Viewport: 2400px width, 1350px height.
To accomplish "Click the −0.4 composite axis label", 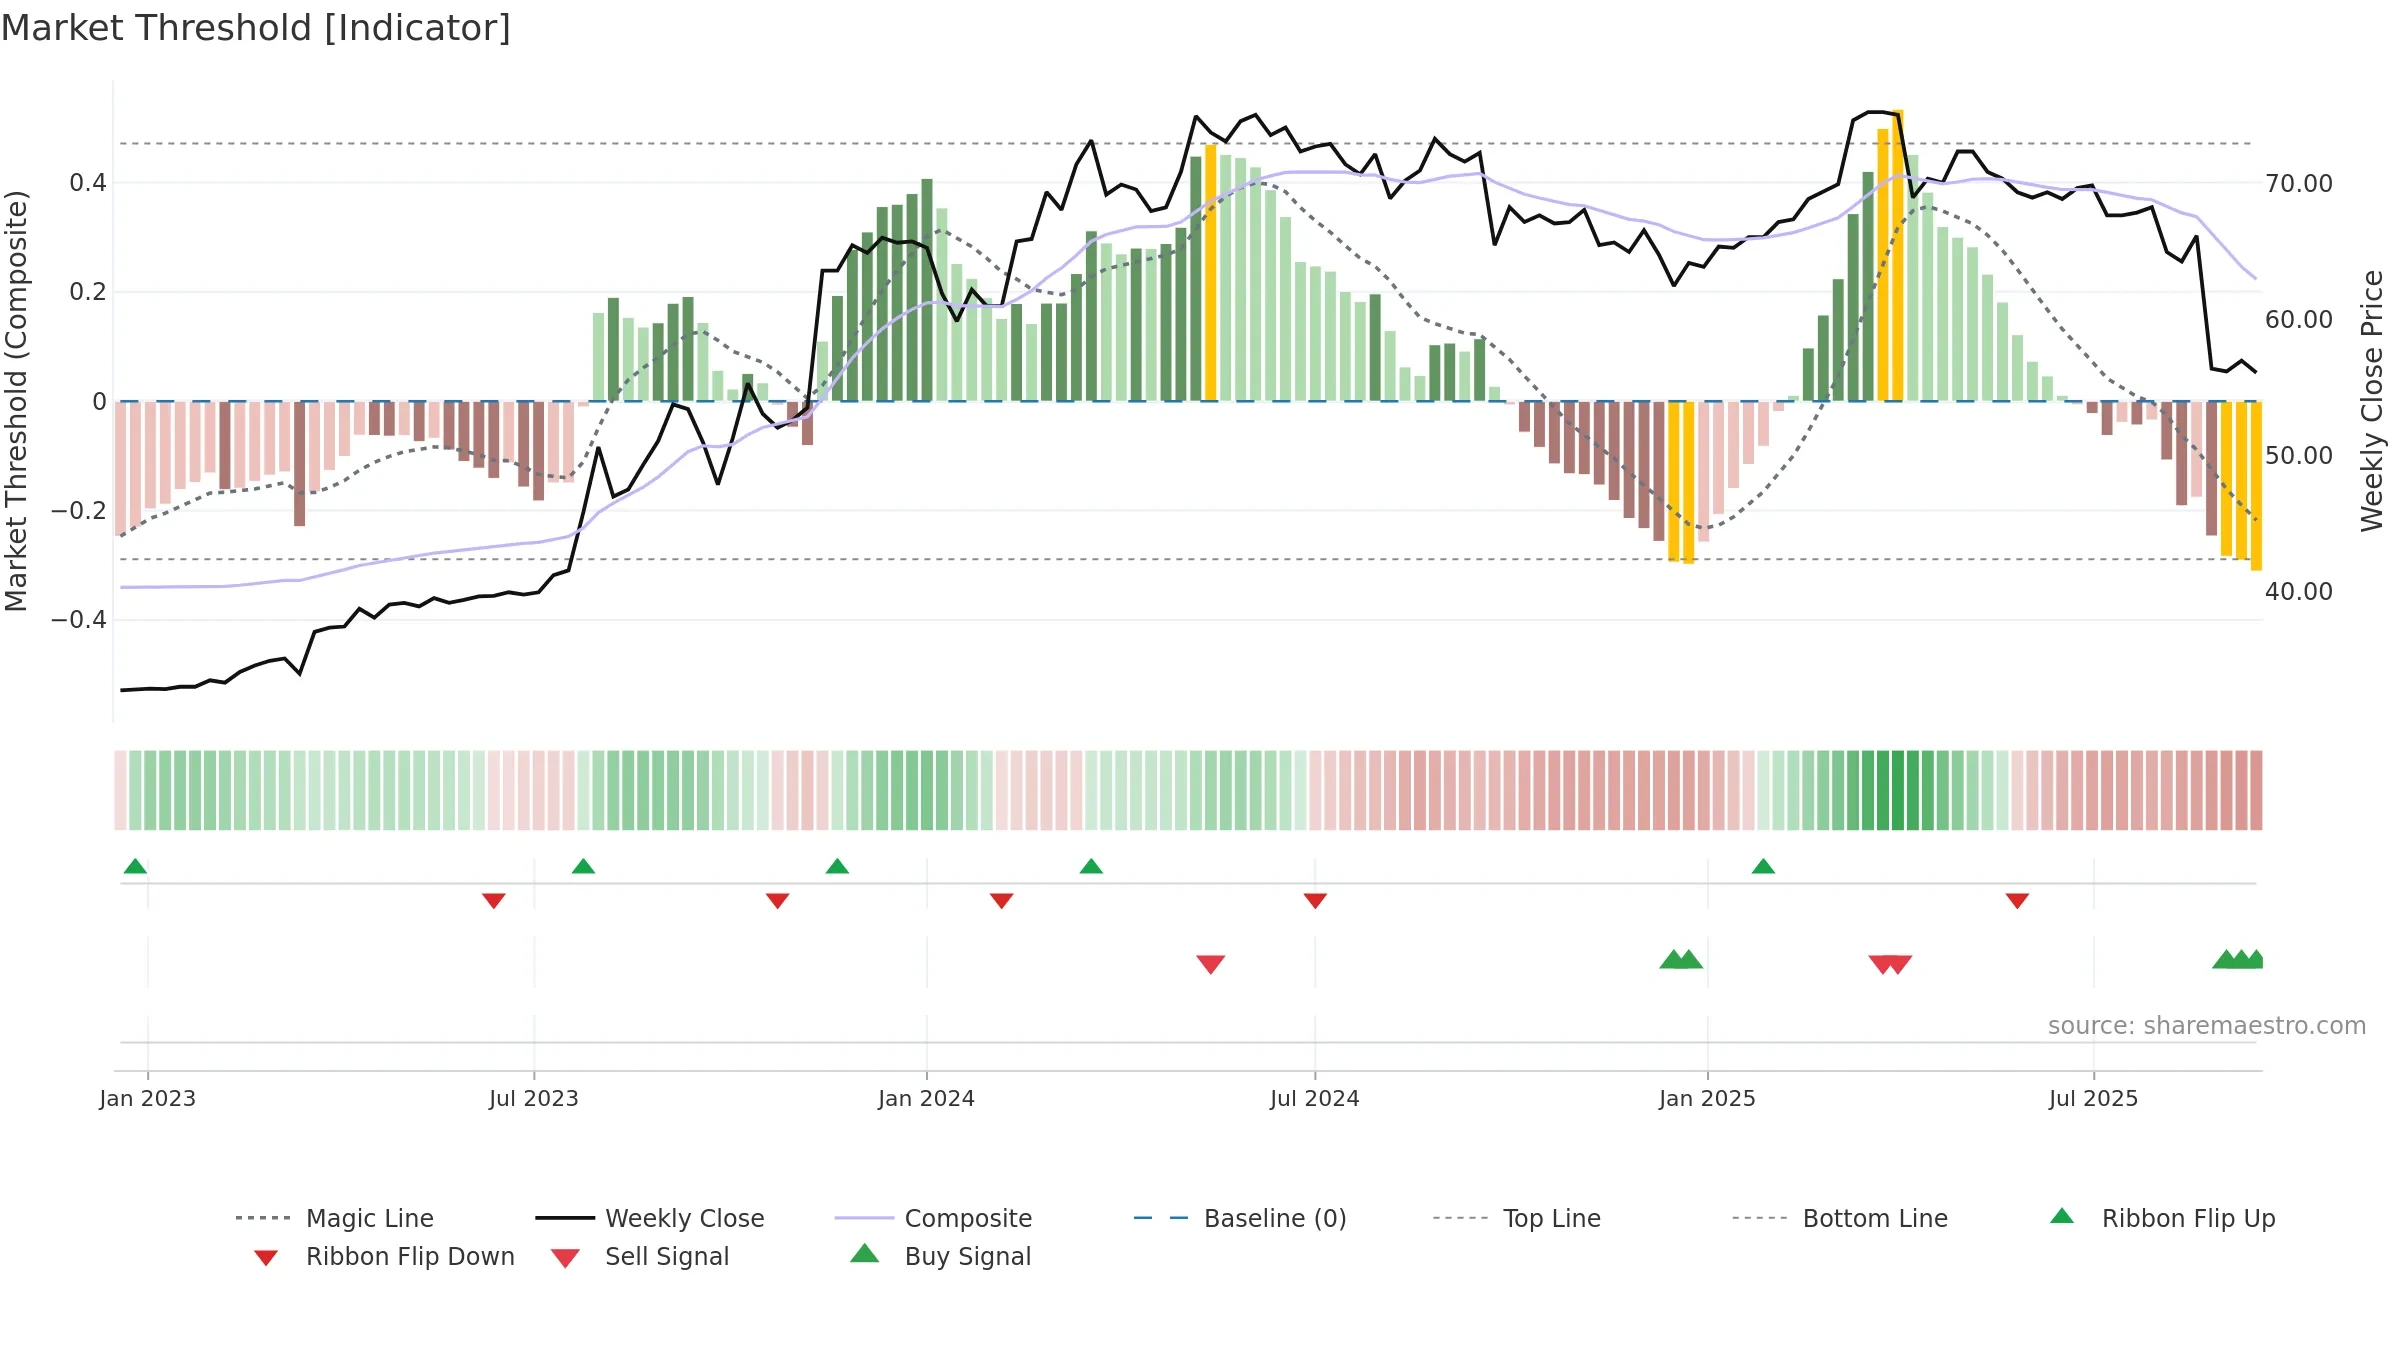I will pyautogui.click(x=79, y=619).
